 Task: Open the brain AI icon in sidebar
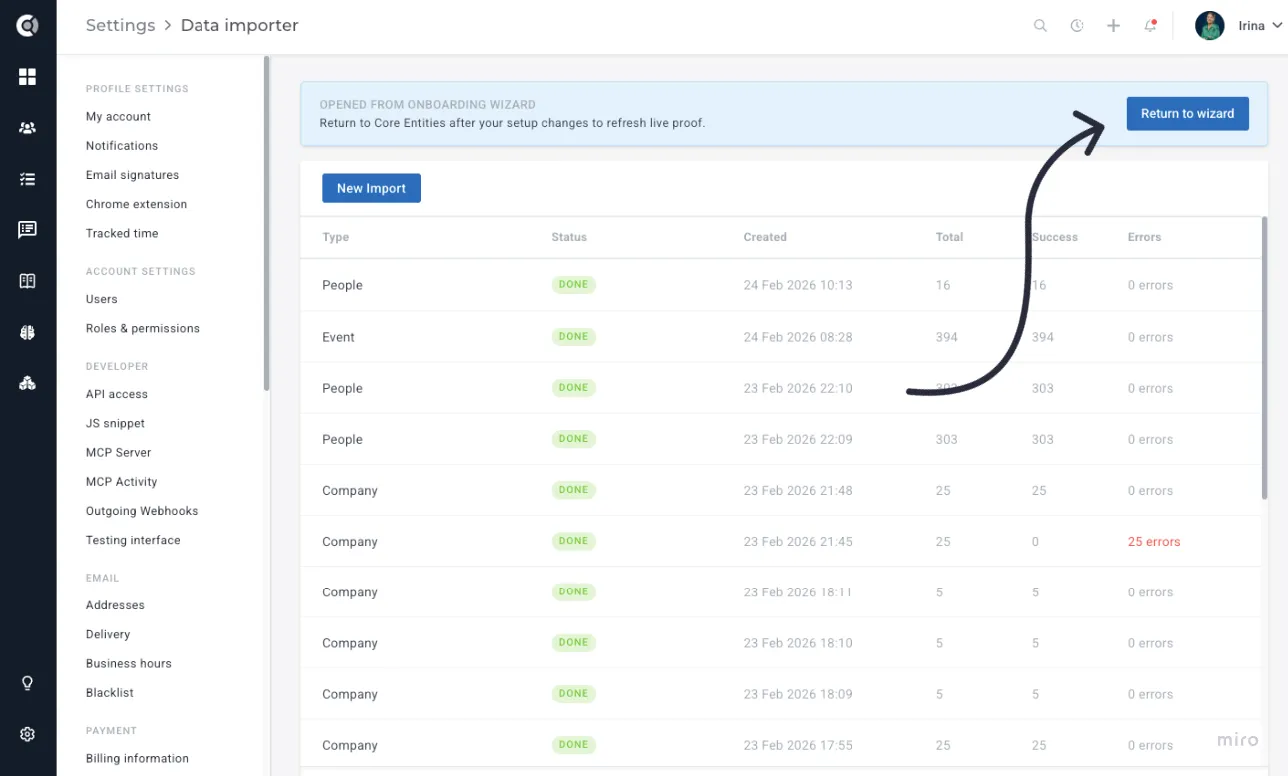pyautogui.click(x=27, y=332)
